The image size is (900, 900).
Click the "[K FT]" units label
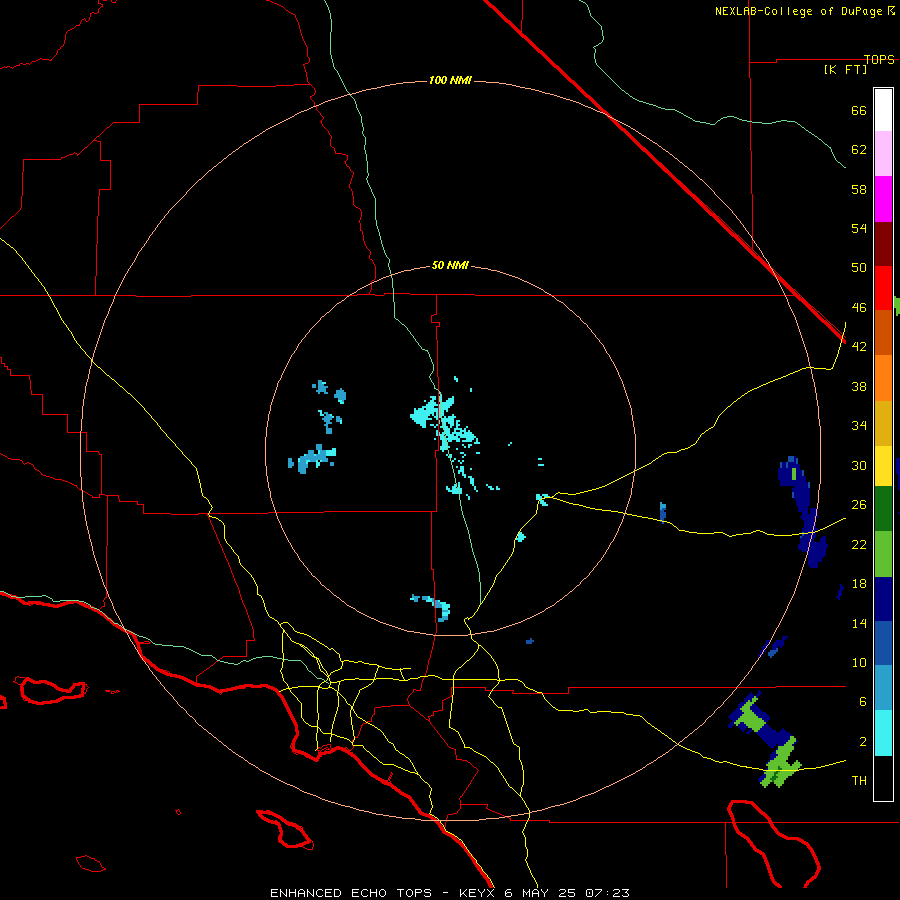(x=845, y=69)
